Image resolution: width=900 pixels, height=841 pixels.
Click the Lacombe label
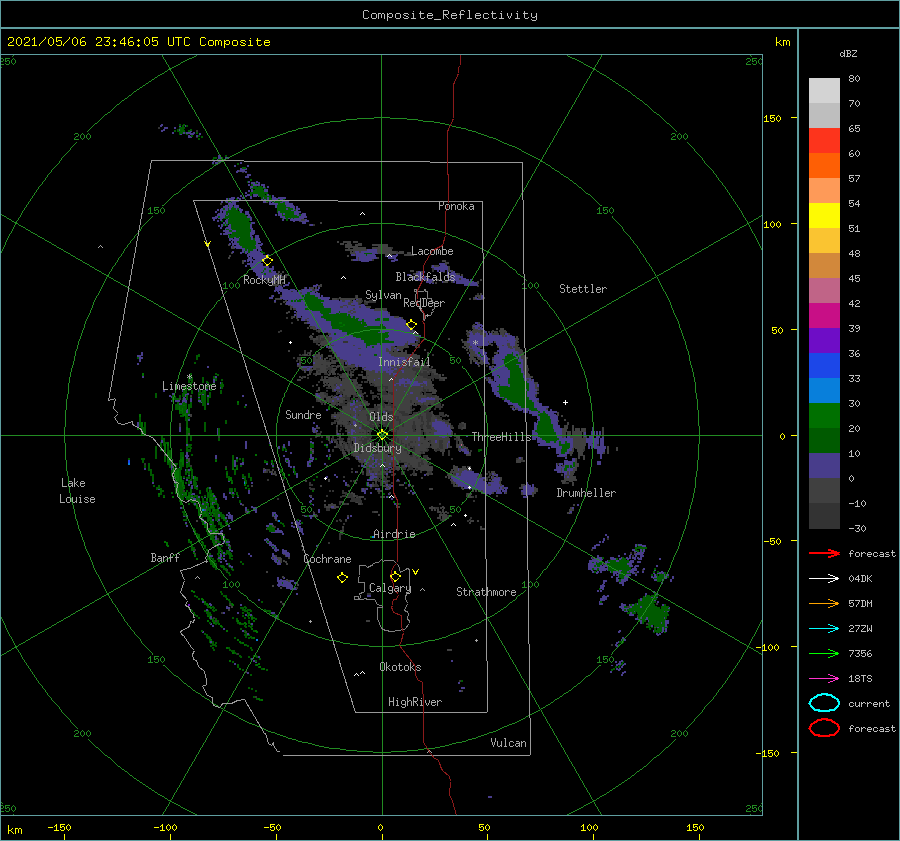(432, 251)
